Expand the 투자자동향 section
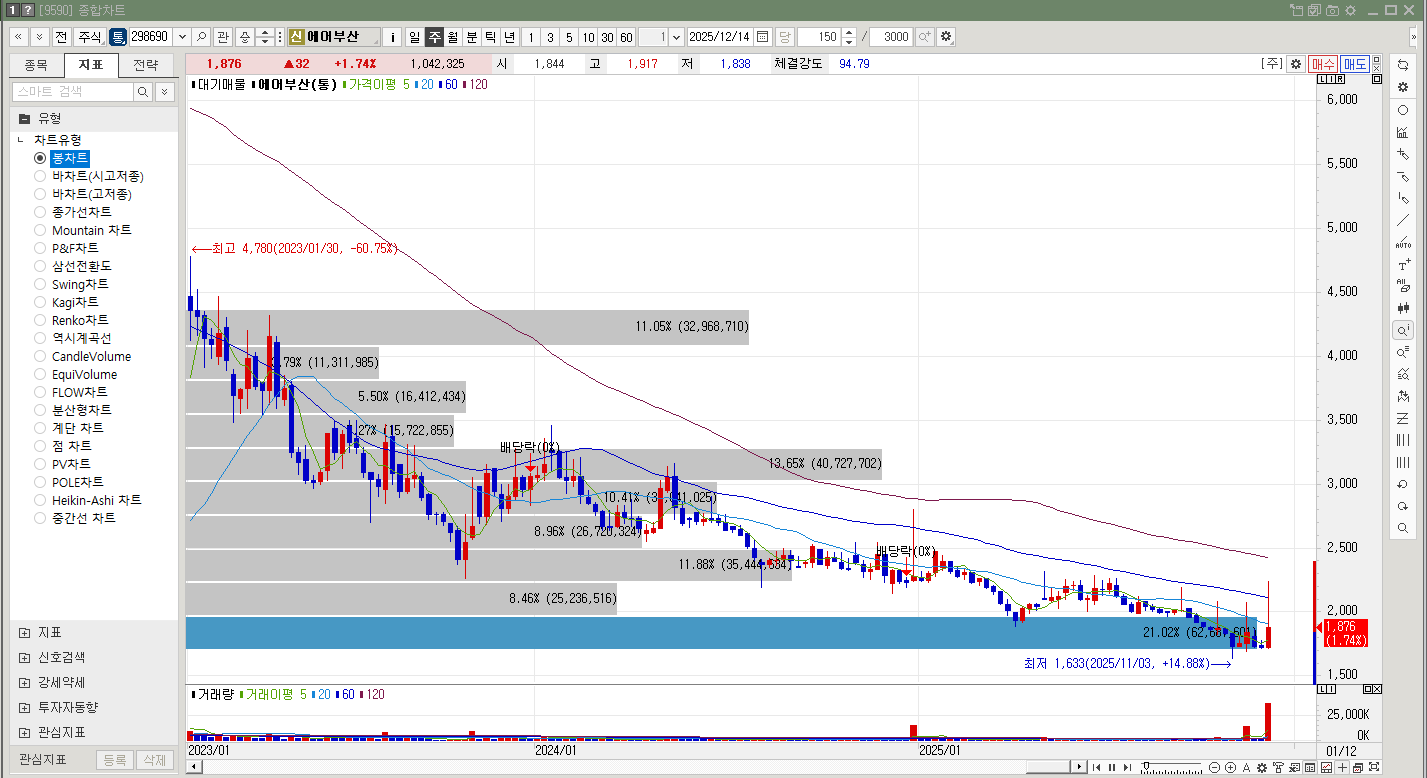 click(24, 707)
